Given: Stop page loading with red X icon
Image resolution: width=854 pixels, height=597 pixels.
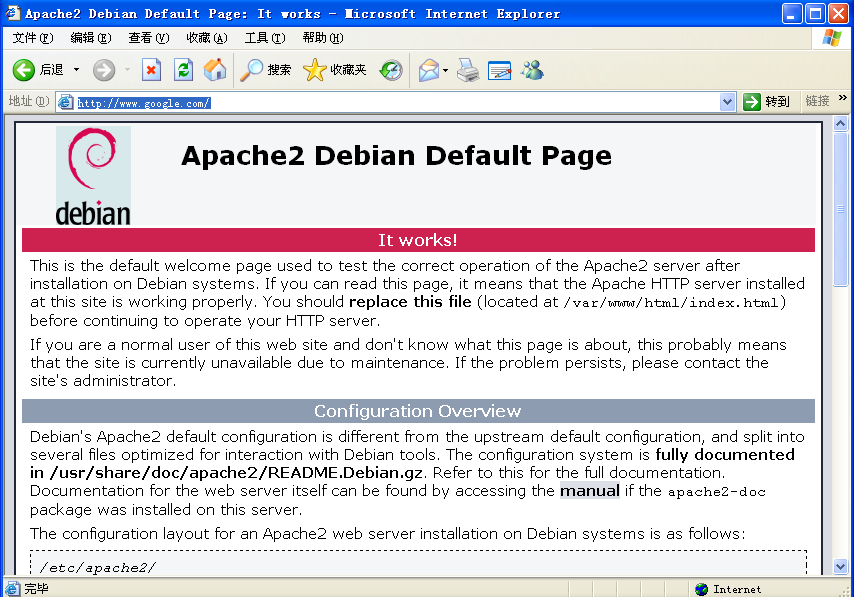Looking at the screenshot, I should 151,70.
